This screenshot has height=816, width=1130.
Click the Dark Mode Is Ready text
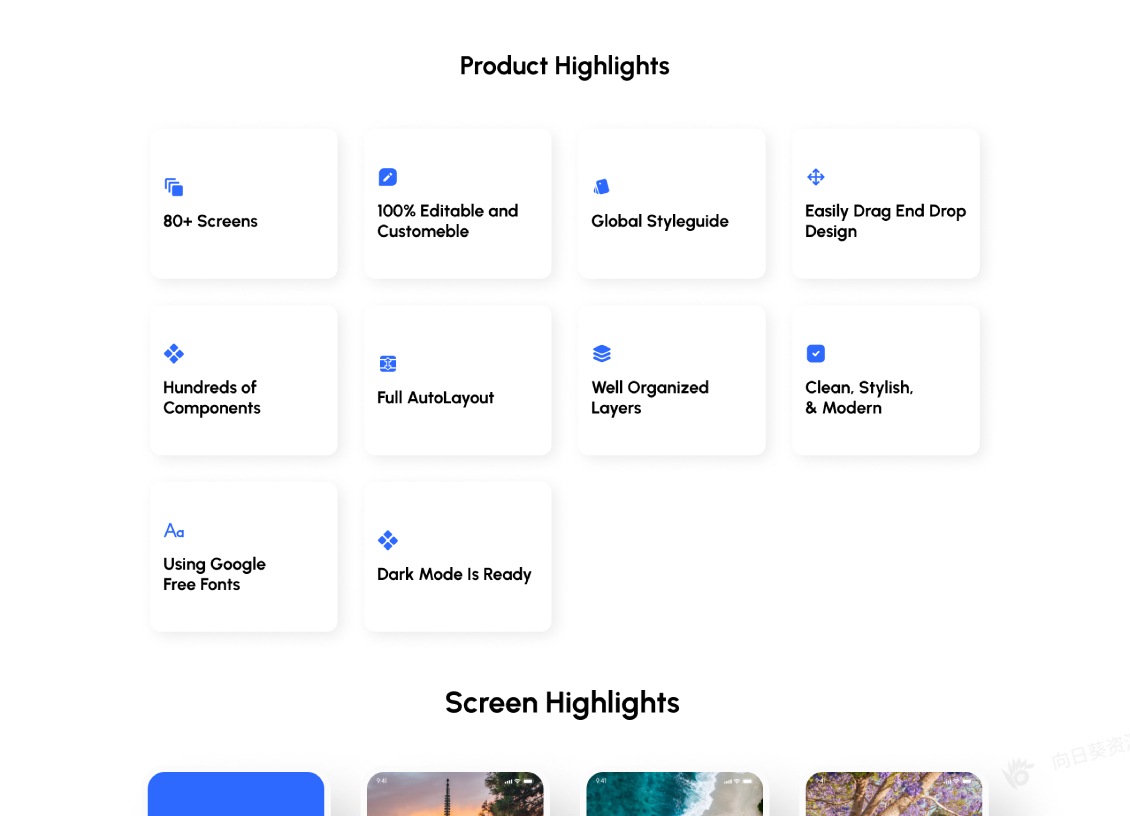click(454, 574)
